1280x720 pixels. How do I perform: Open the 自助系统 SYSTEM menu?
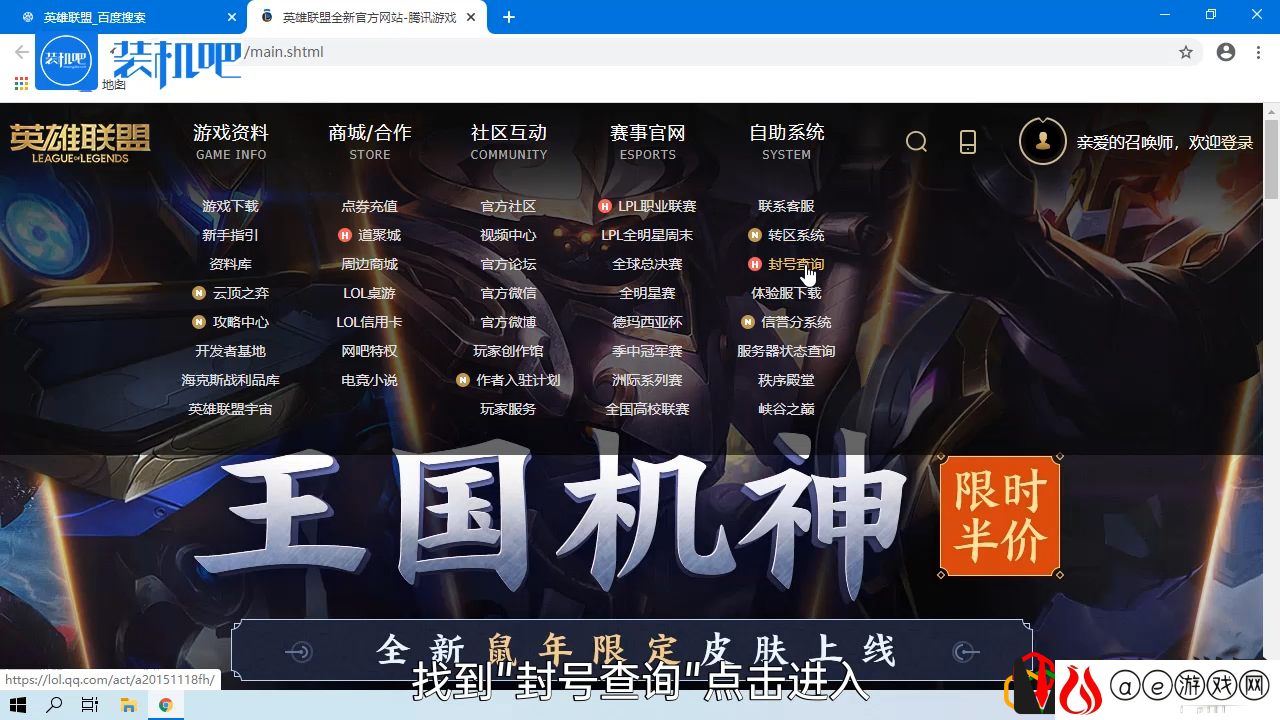[787, 142]
